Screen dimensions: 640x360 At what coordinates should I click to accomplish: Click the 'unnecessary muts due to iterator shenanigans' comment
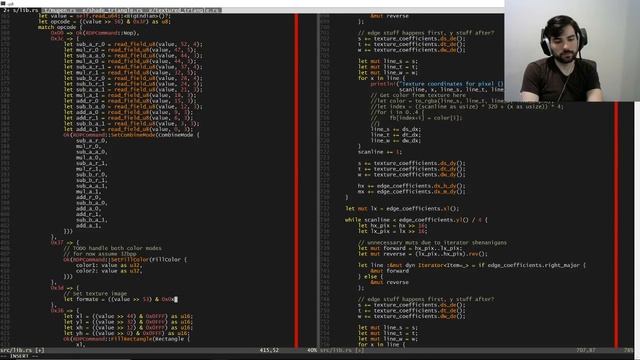coord(432,242)
